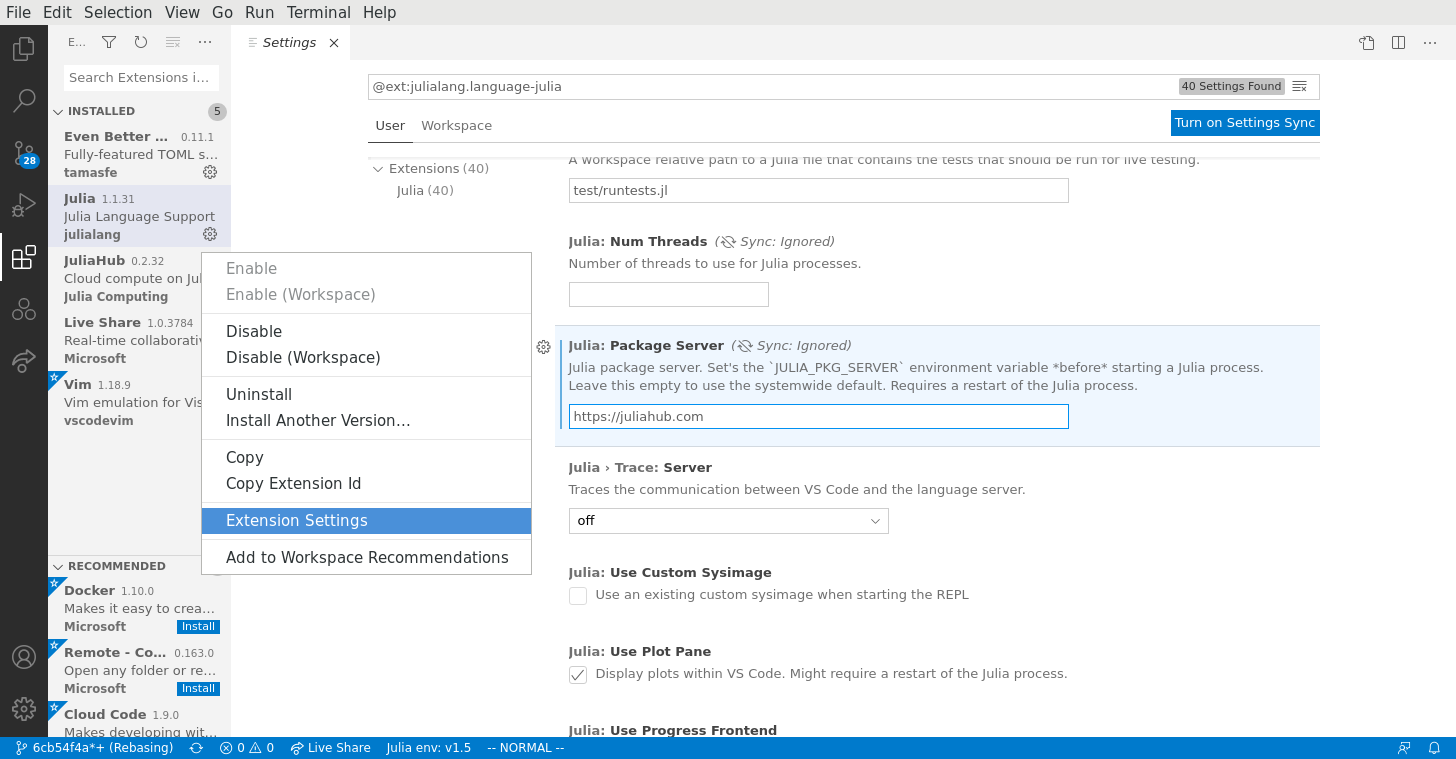
Task: Open the Help menu
Action: (379, 12)
